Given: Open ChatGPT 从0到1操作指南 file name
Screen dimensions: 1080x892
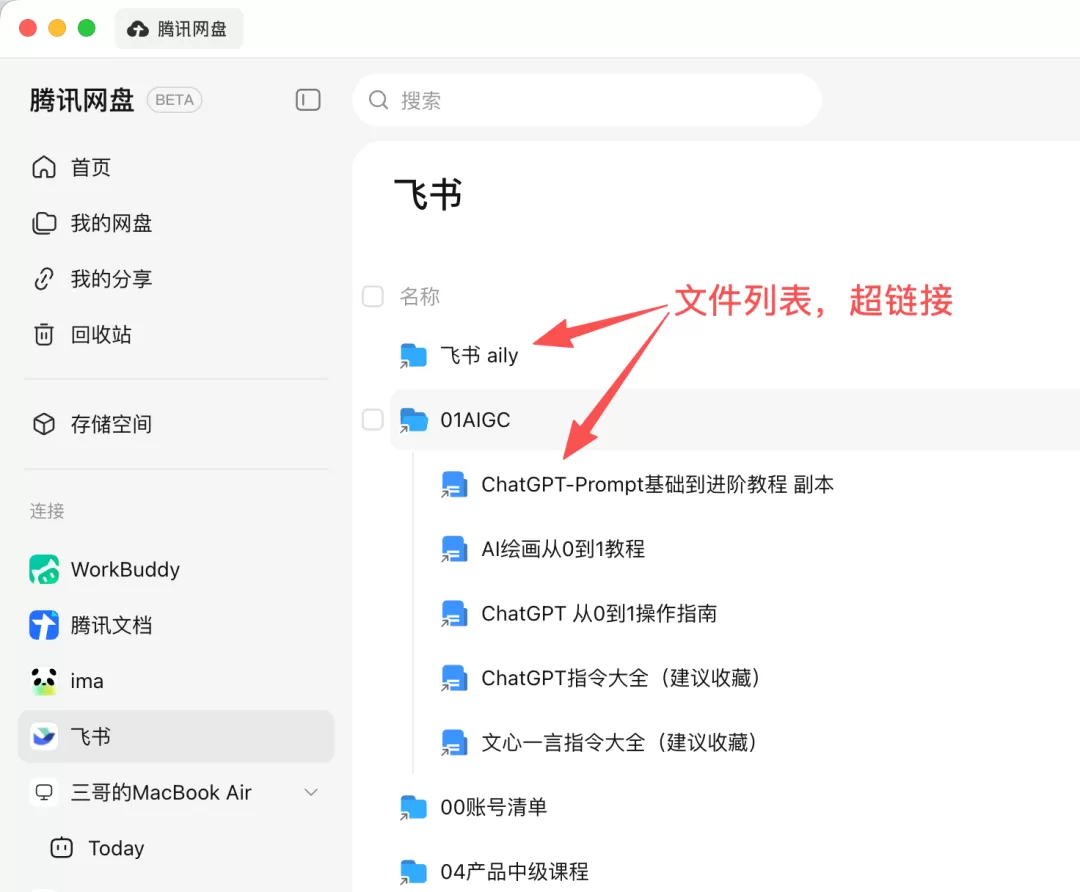Looking at the screenshot, I should point(599,613).
